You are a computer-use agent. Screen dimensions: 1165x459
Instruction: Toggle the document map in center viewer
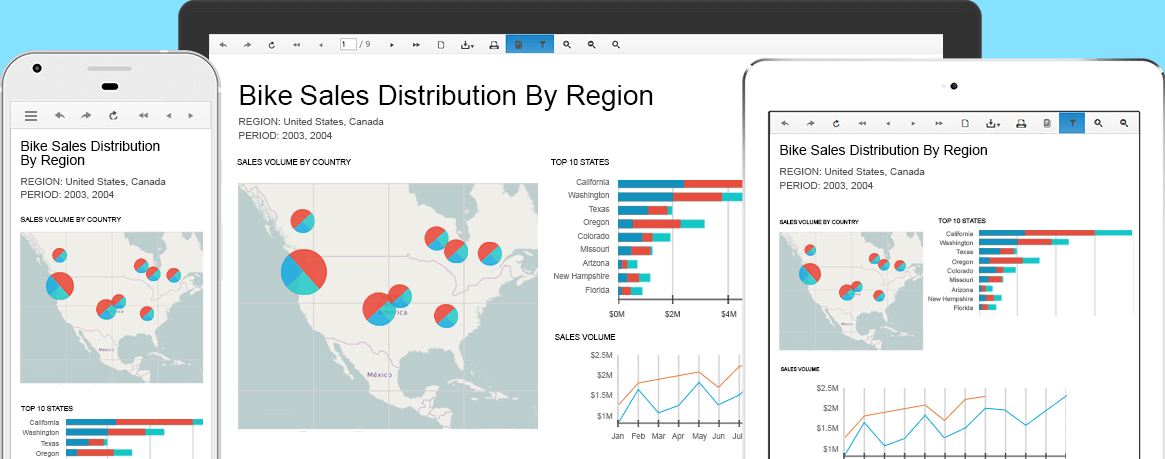(x=518, y=45)
